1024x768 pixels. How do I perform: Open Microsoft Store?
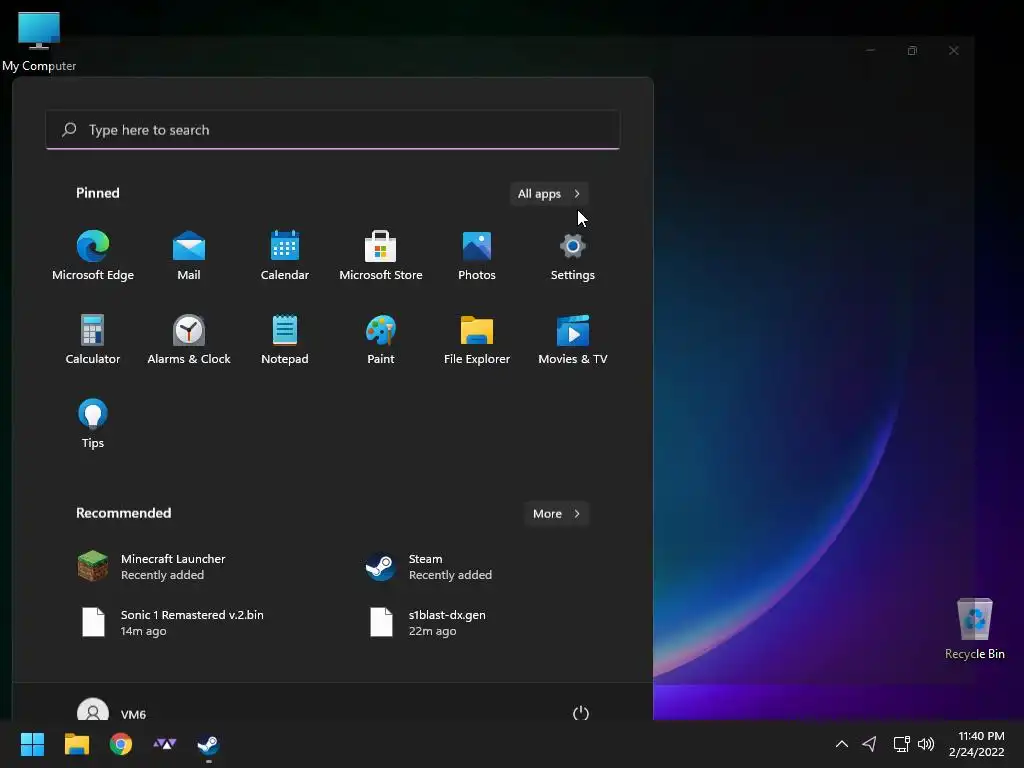click(381, 255)
